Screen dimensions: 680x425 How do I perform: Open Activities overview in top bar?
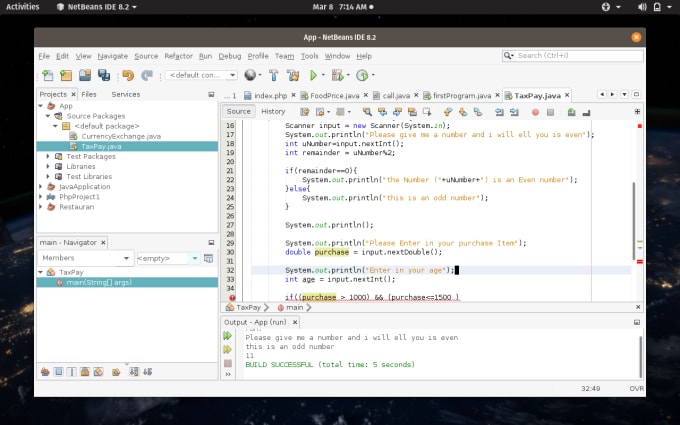pyautogui.click(x=23, y=7)
